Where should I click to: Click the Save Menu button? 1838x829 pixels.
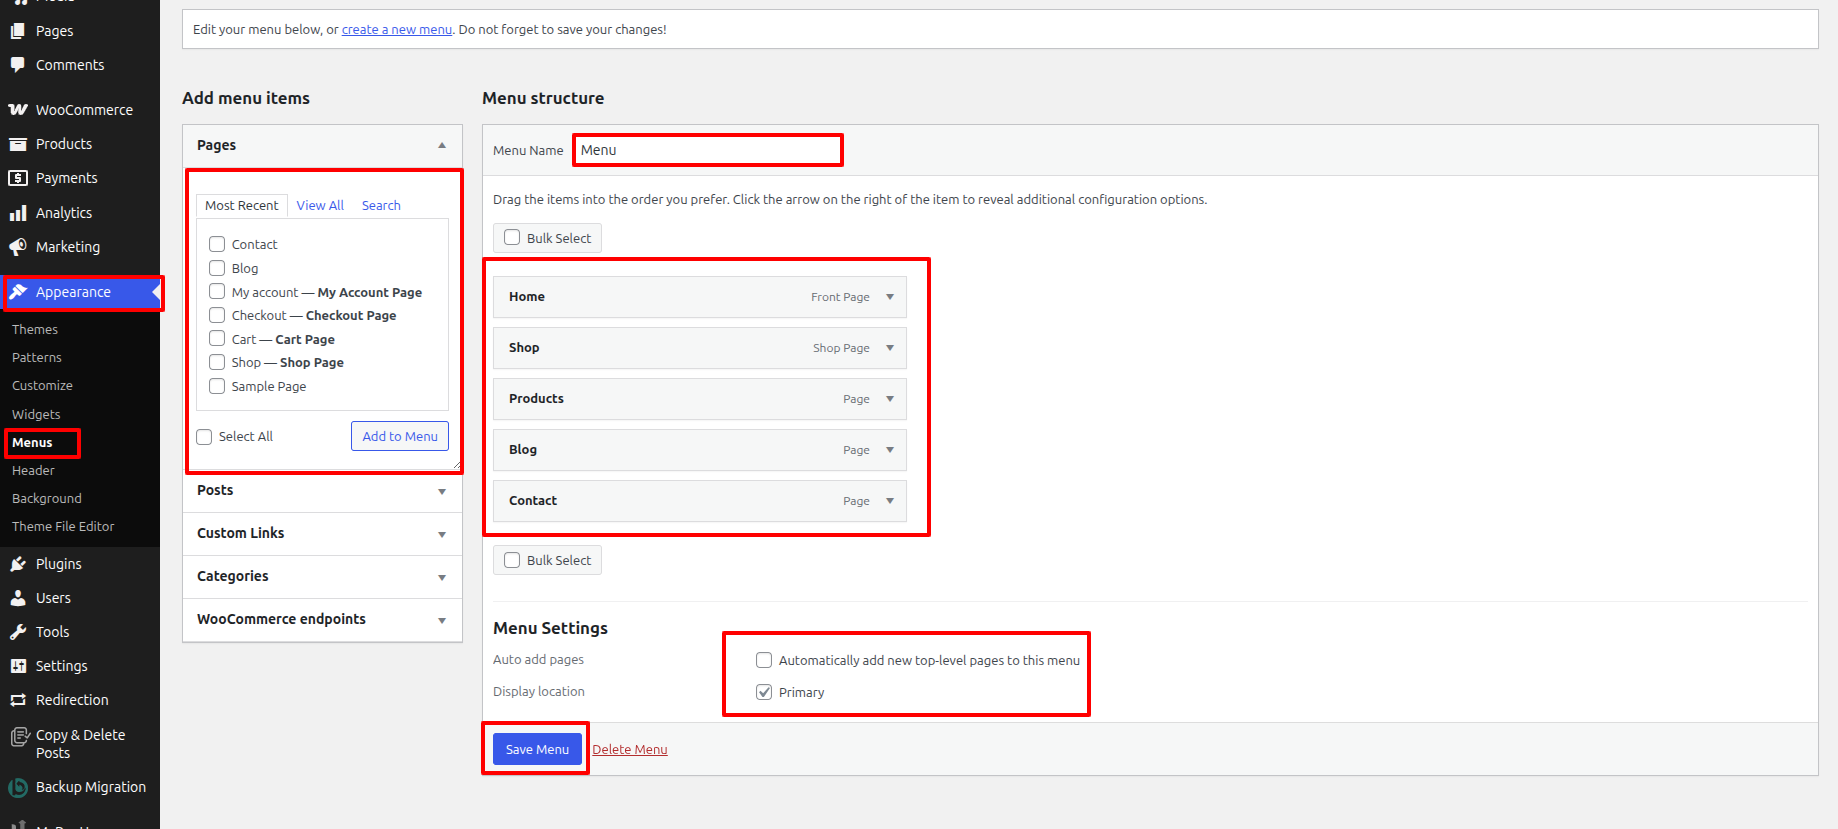[537, 749]
